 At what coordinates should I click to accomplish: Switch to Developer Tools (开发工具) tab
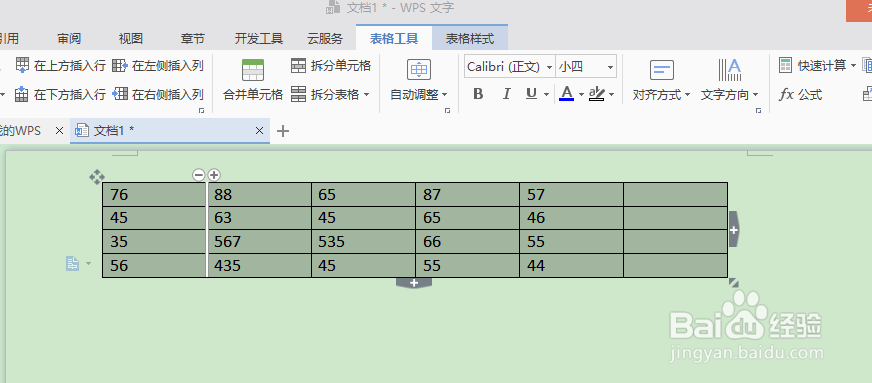click(x=259, y=38)
